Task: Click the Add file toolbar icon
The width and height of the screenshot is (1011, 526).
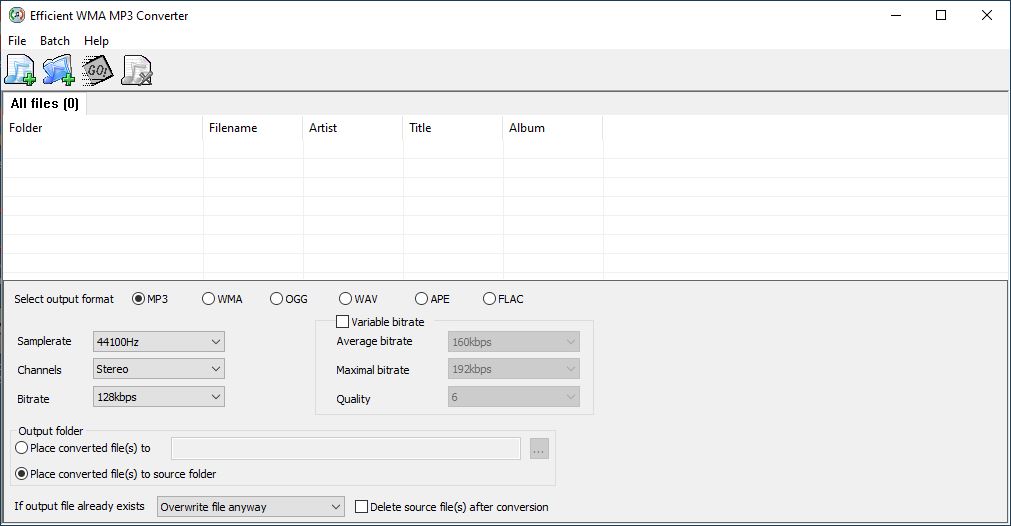Action: click(20, 70)
